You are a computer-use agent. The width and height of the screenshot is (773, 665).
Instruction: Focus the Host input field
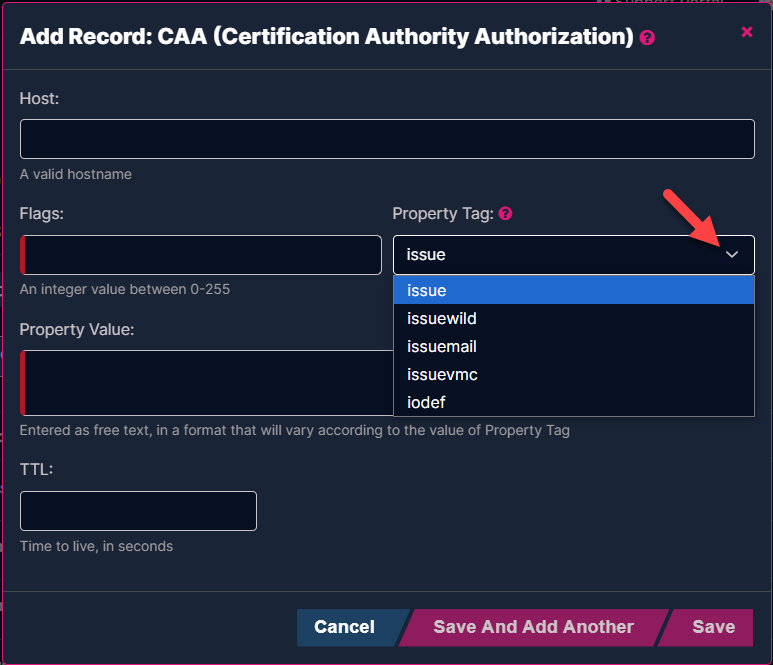pyautogui.click(x=387, y=139)
